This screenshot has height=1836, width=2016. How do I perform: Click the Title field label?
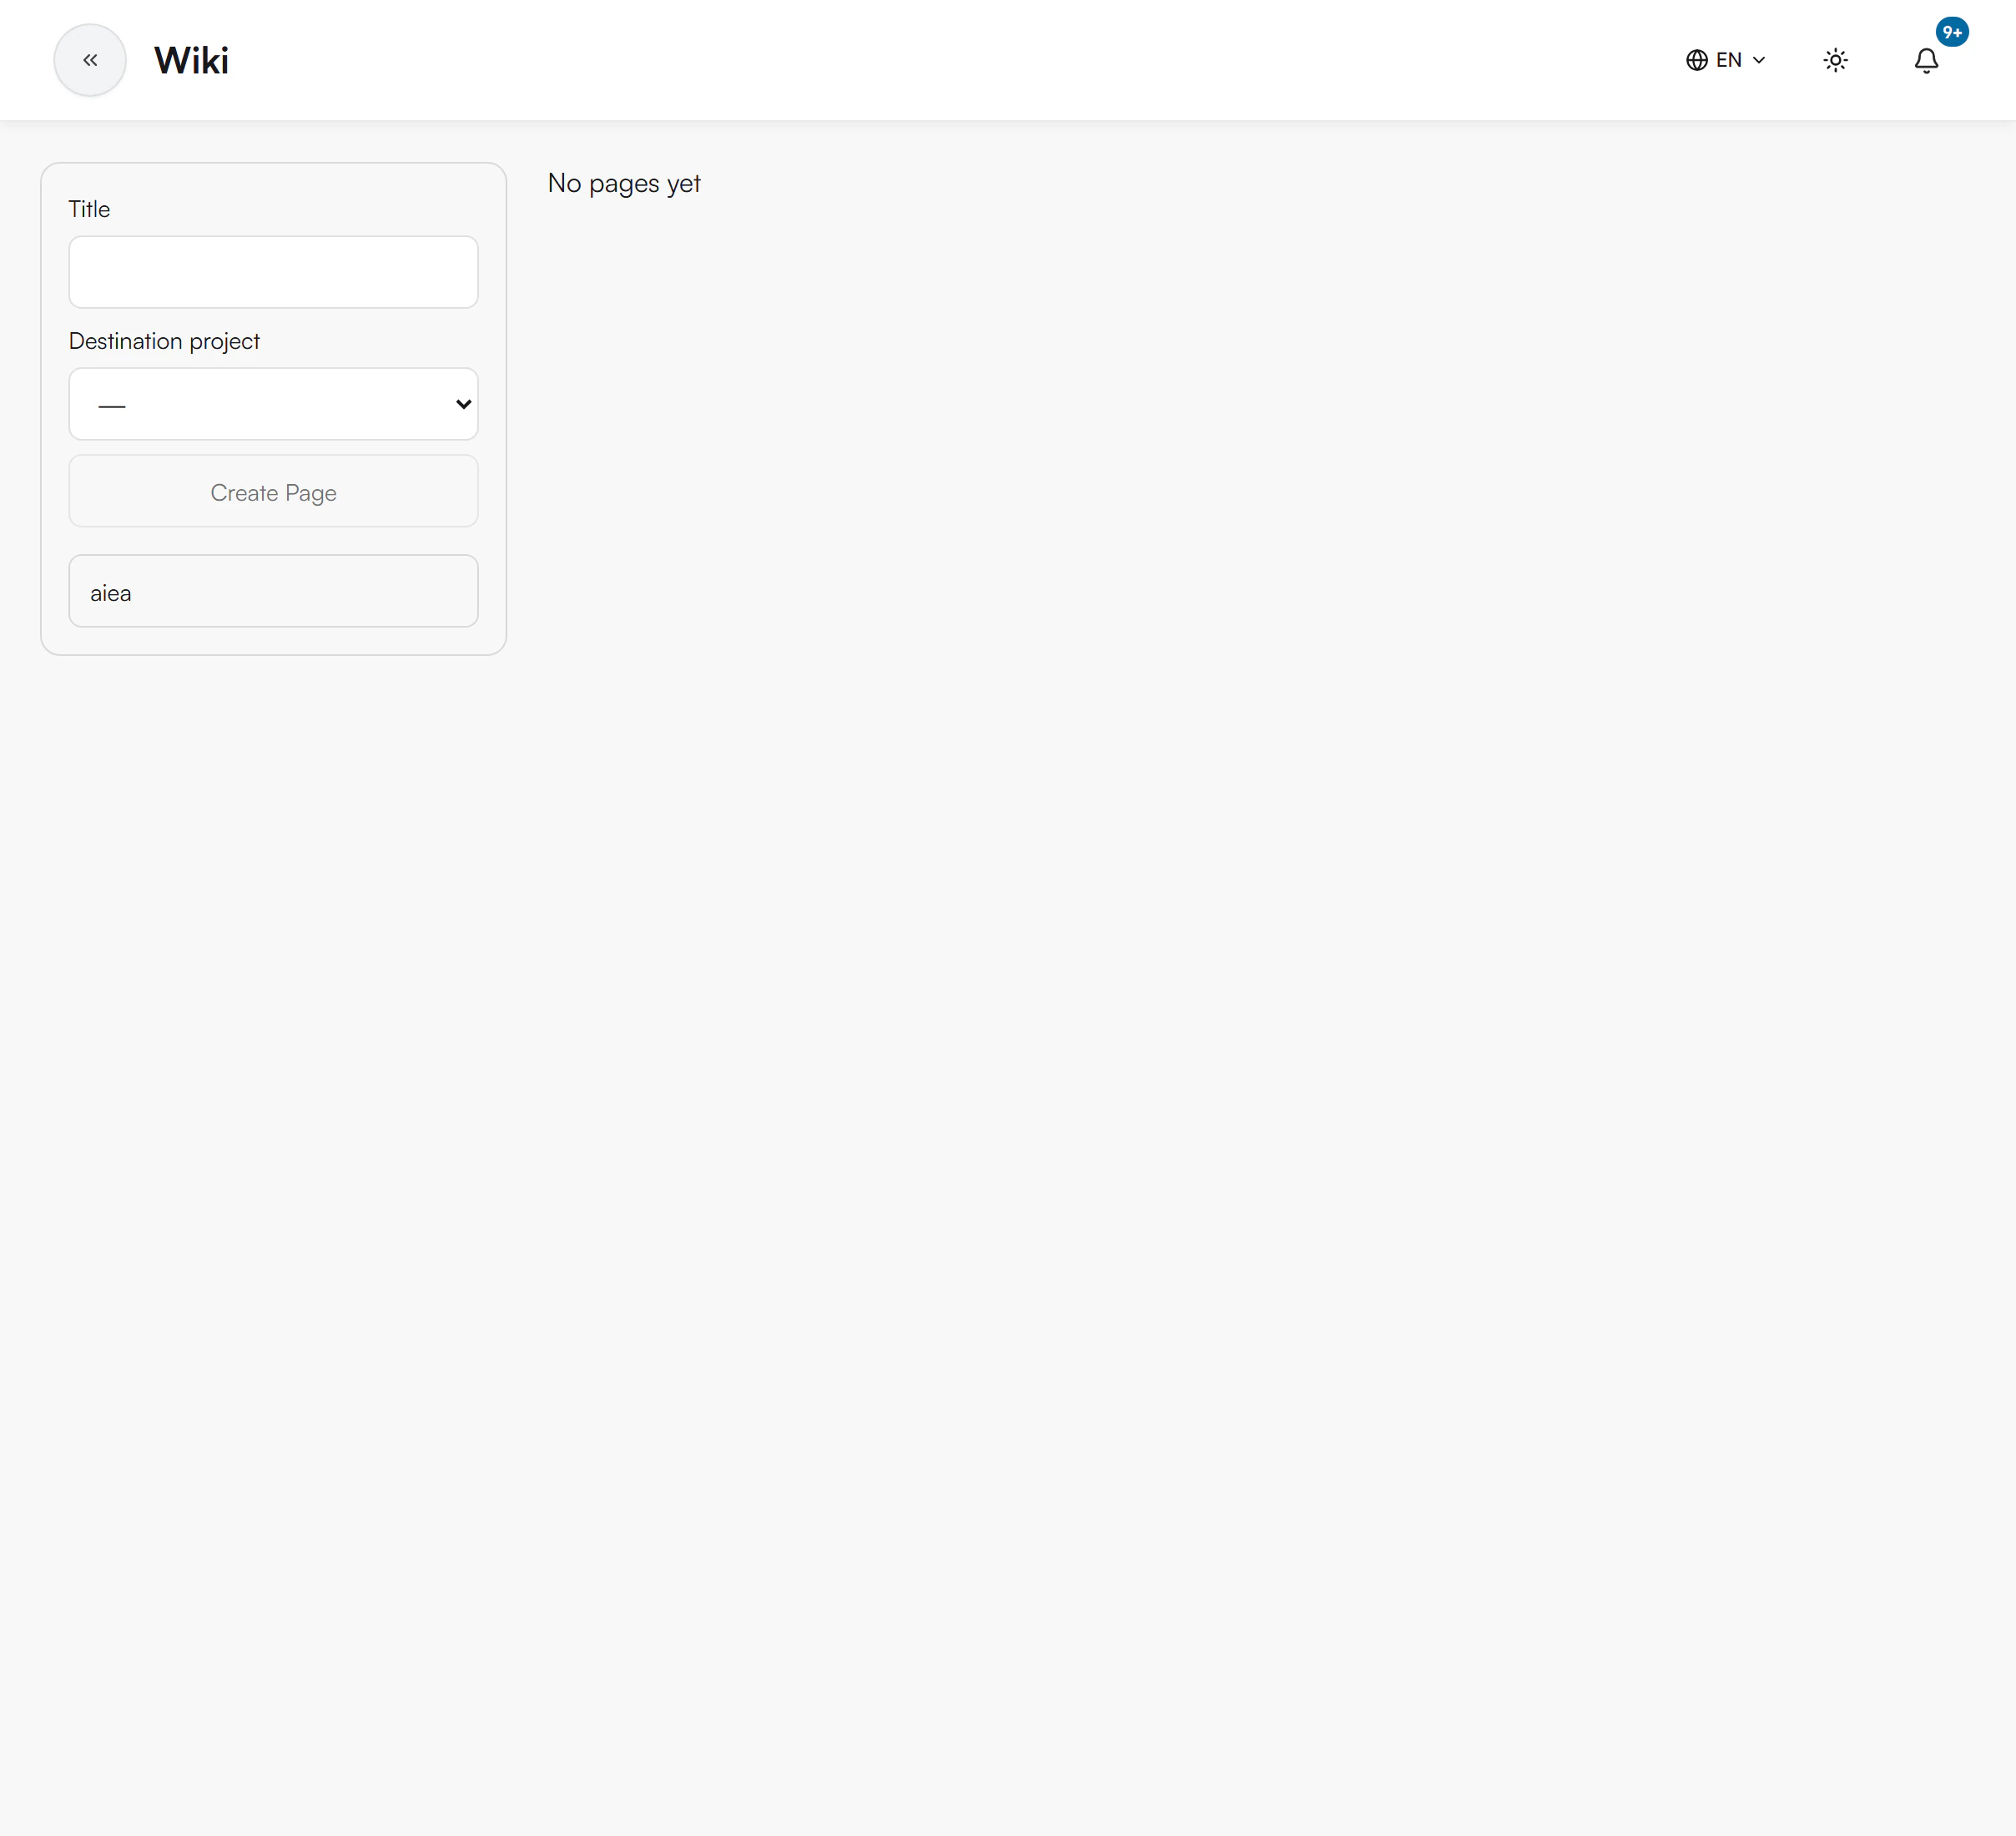coord(89,209)
